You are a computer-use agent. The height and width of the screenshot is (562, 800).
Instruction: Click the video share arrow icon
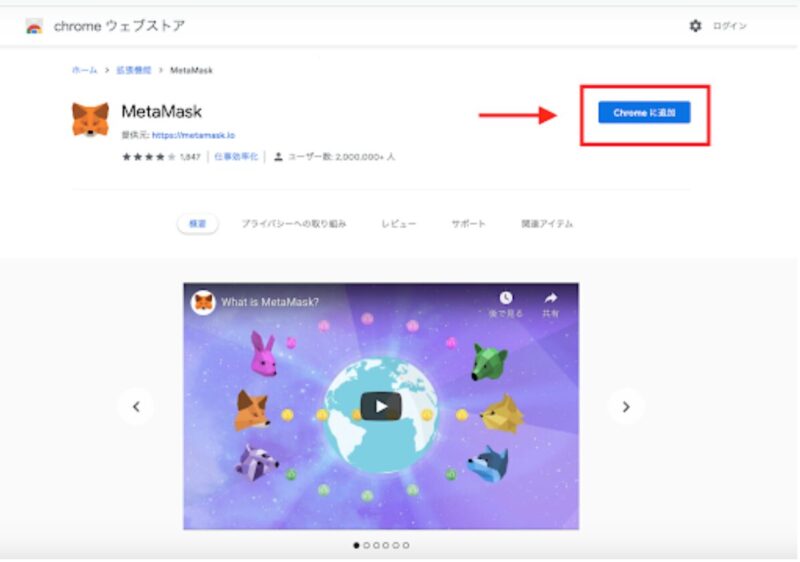(551, 298)
